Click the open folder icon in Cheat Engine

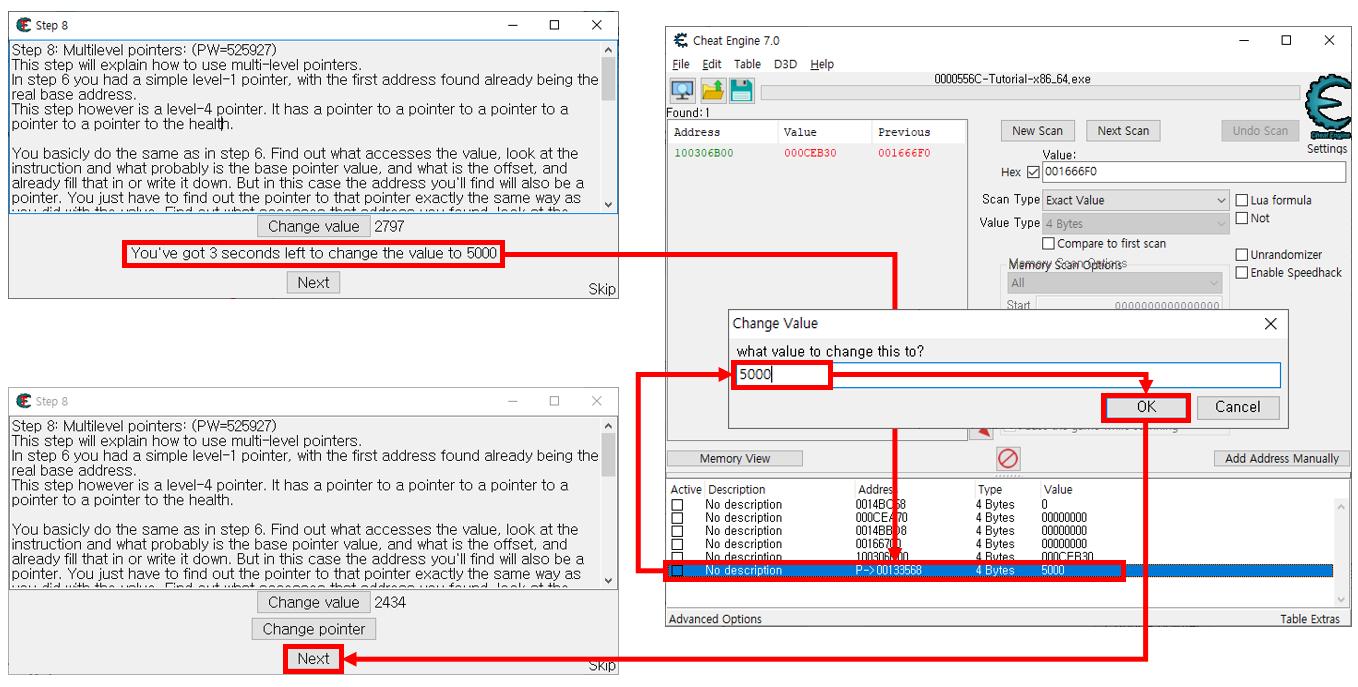712,91
